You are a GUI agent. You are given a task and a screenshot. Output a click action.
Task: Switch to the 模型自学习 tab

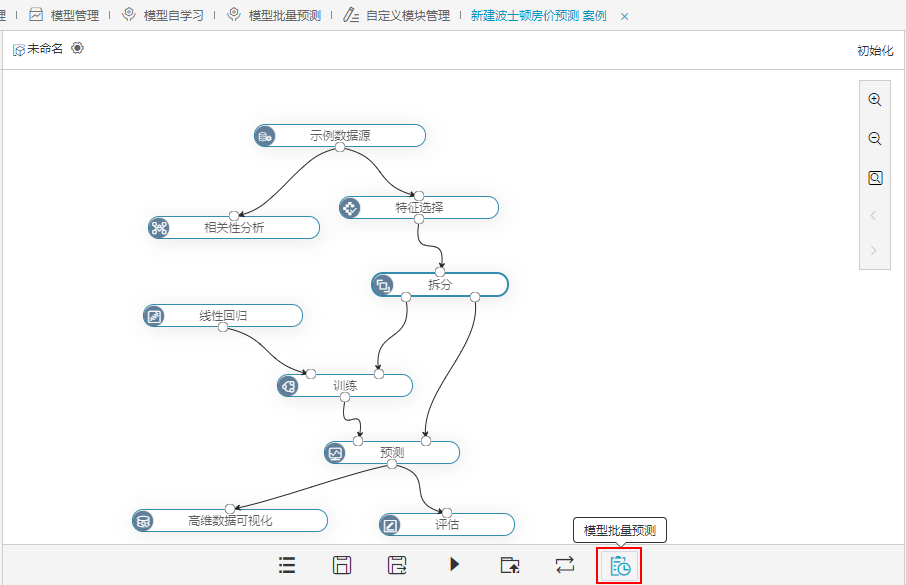pos(163,16)
